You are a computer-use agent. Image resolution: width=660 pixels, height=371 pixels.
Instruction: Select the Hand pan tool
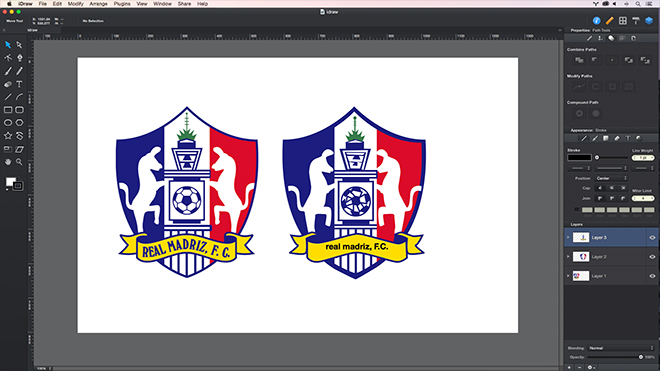pyautogui.click(x=8, y=162)
